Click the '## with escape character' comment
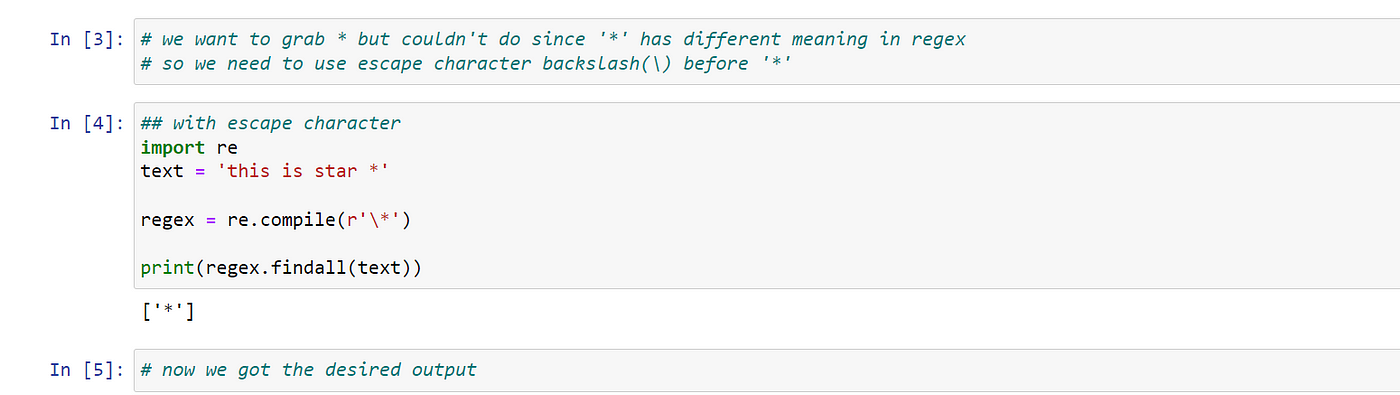This screenshot has height=395, width=1400. (x=271, y=123)
